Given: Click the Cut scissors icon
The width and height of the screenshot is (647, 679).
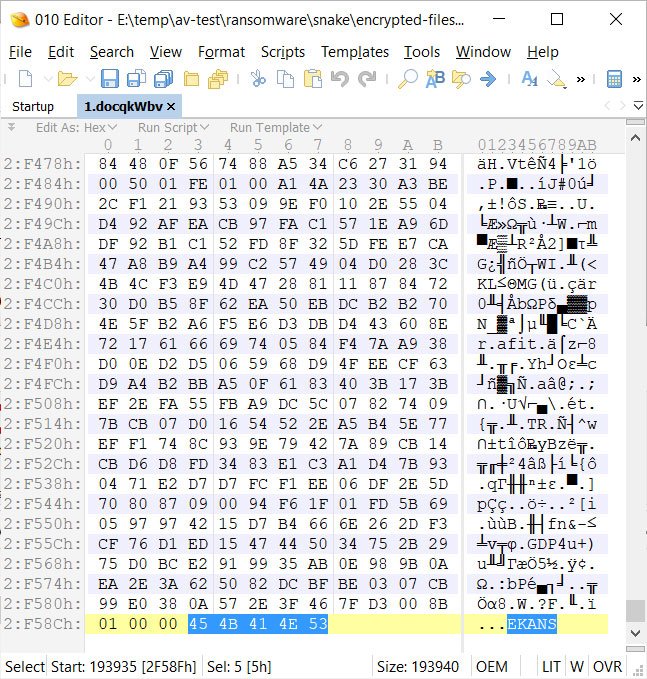Looking at the screenshot, I should [x=258, y=79].
